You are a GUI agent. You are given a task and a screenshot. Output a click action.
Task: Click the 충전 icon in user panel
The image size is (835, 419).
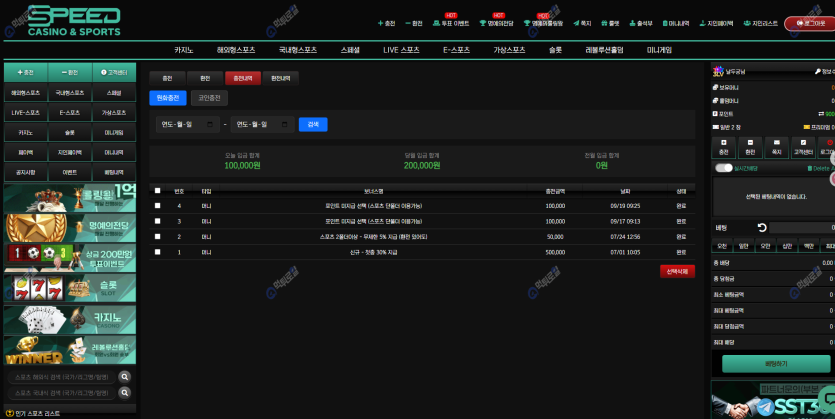tap(723, 147)
